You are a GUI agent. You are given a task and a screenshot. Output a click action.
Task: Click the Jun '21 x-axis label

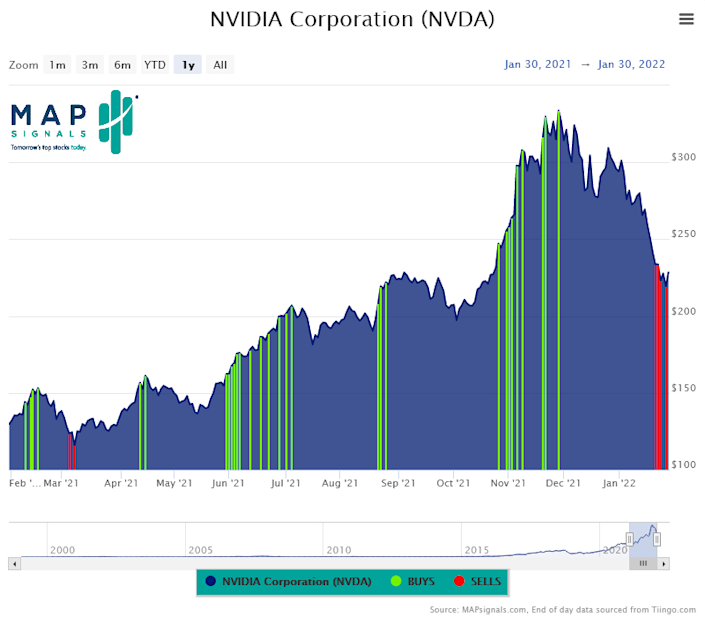coord(228,483)
